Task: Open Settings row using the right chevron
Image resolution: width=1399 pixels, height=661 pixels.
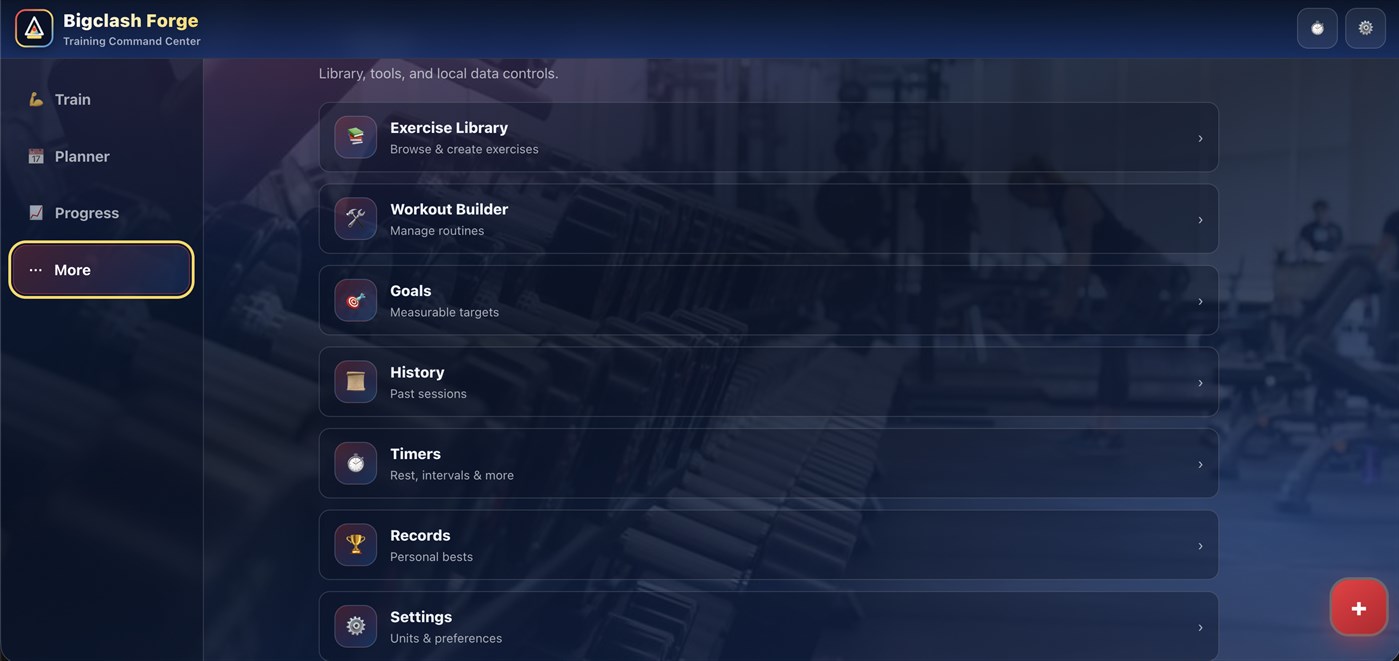Action: click(1200, 627)
